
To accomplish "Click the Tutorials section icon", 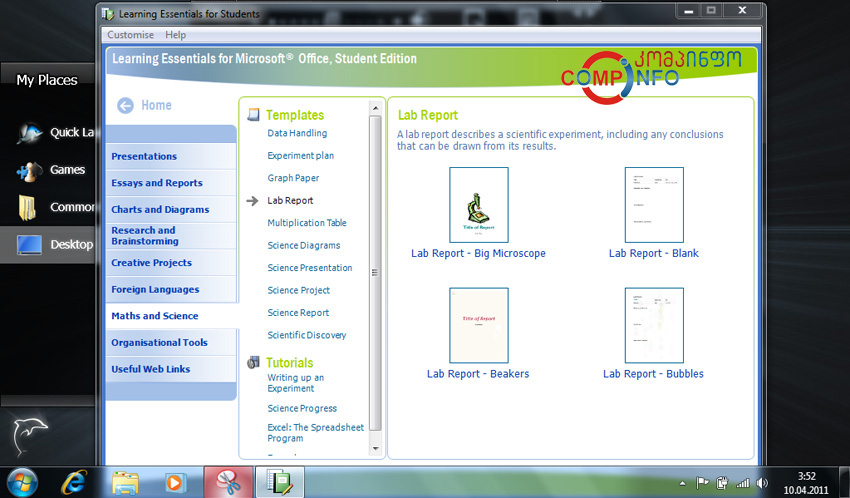I will click(253, 363).
